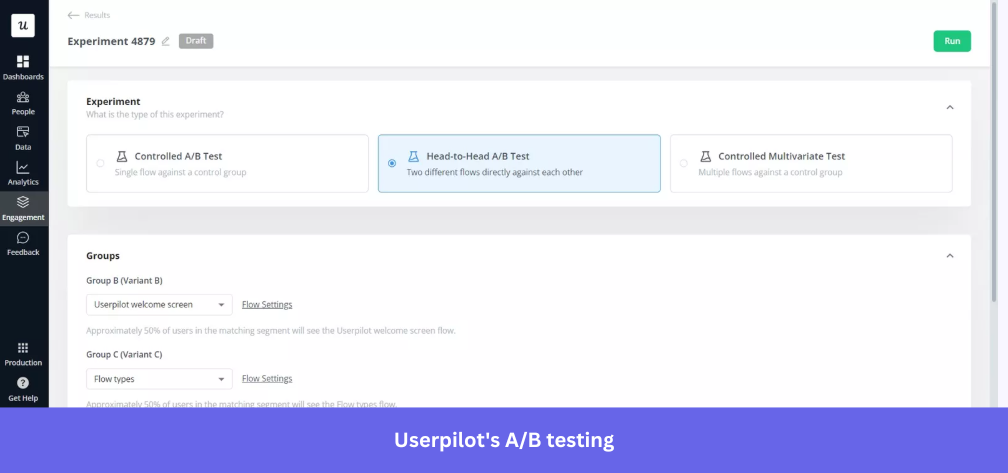The width and height of the screenshot is (1008, 473).
Task: Click 'Multiple flows against a control group' text
Action: [x=770, y=172]
